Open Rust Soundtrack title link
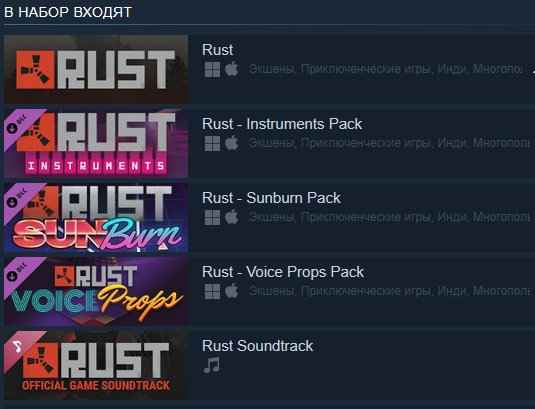 pos(257,346)
